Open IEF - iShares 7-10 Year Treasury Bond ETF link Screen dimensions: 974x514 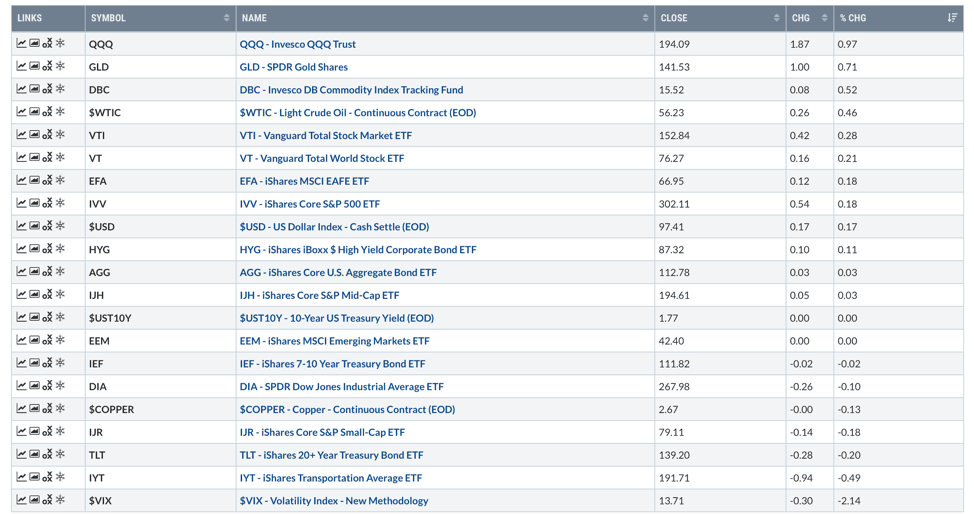332,364
